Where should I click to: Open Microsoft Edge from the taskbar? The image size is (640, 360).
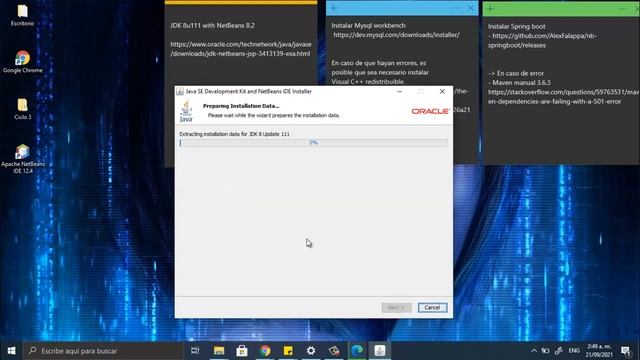pyautogui.click(x=357, y=351)
